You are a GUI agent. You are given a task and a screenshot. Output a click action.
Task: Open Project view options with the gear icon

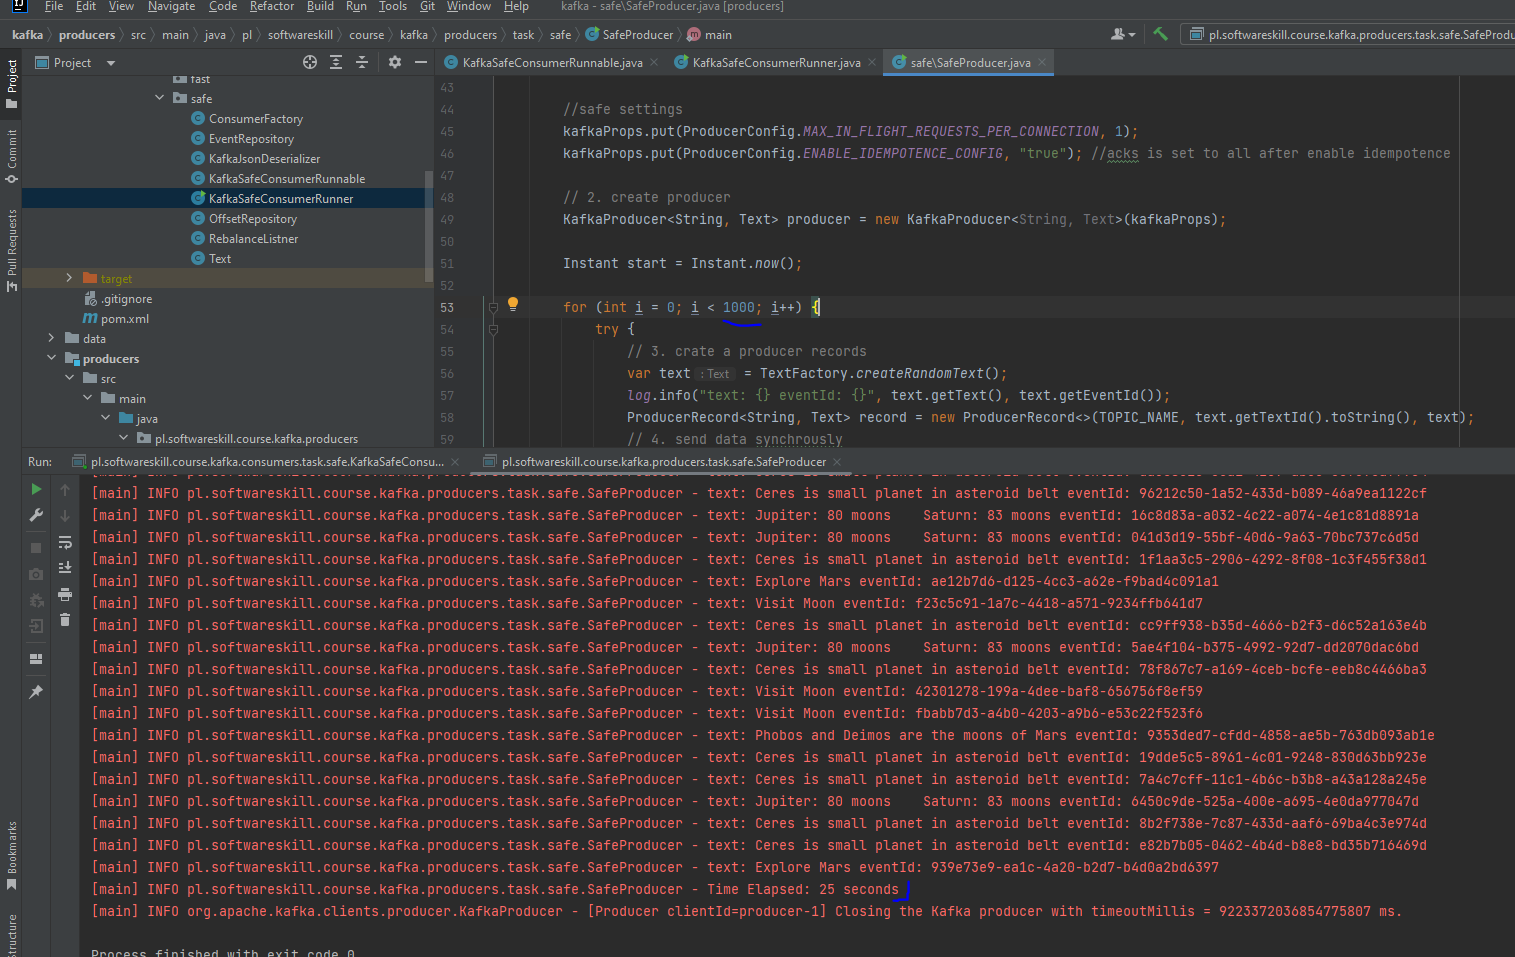[394, 61]
